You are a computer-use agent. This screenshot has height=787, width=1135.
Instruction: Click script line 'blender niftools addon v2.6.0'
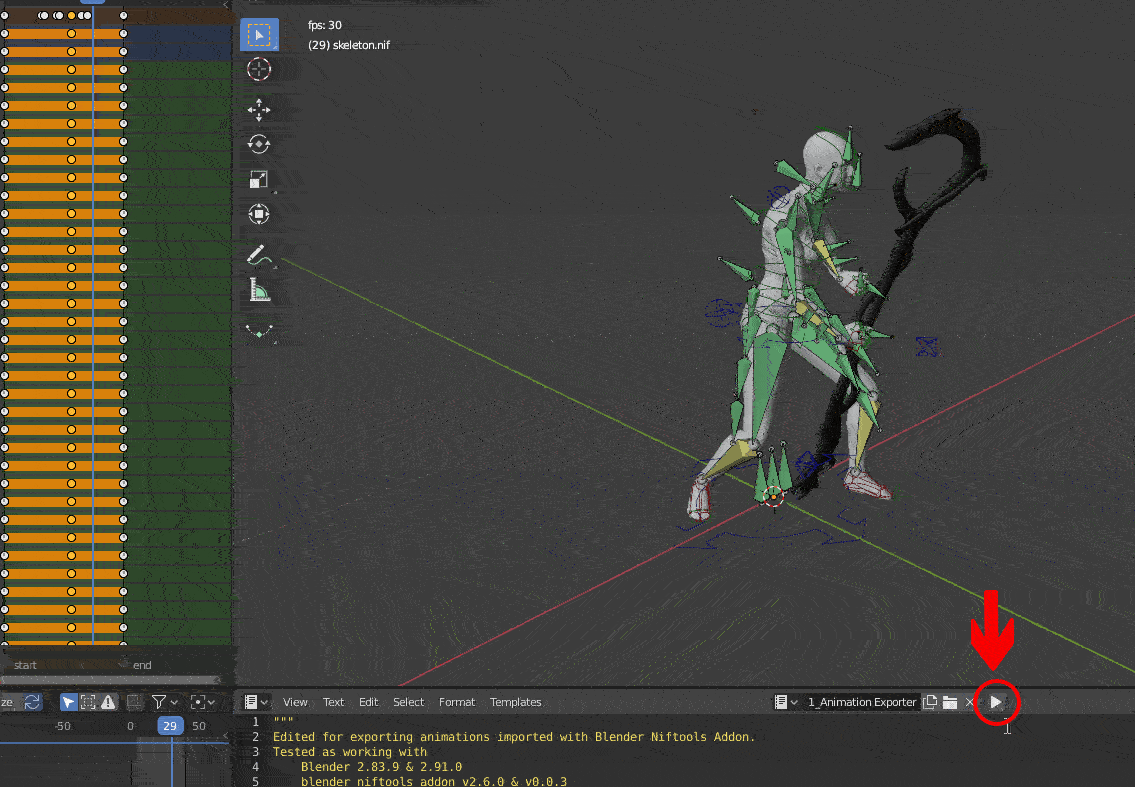(x=434, y=781)
